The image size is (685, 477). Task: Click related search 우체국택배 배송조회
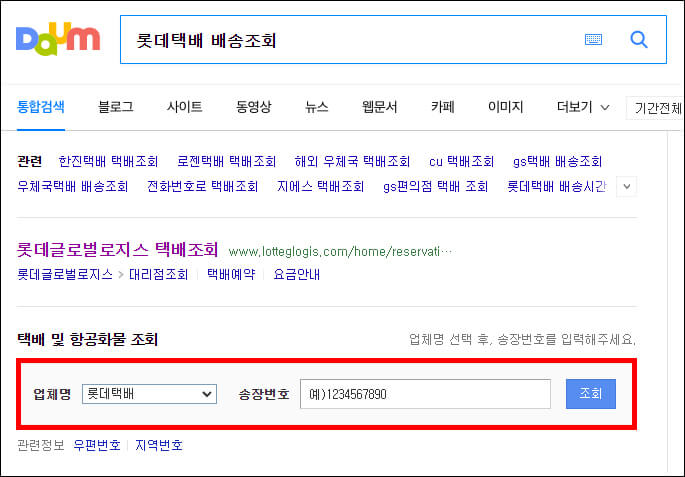tap(73, 187)
